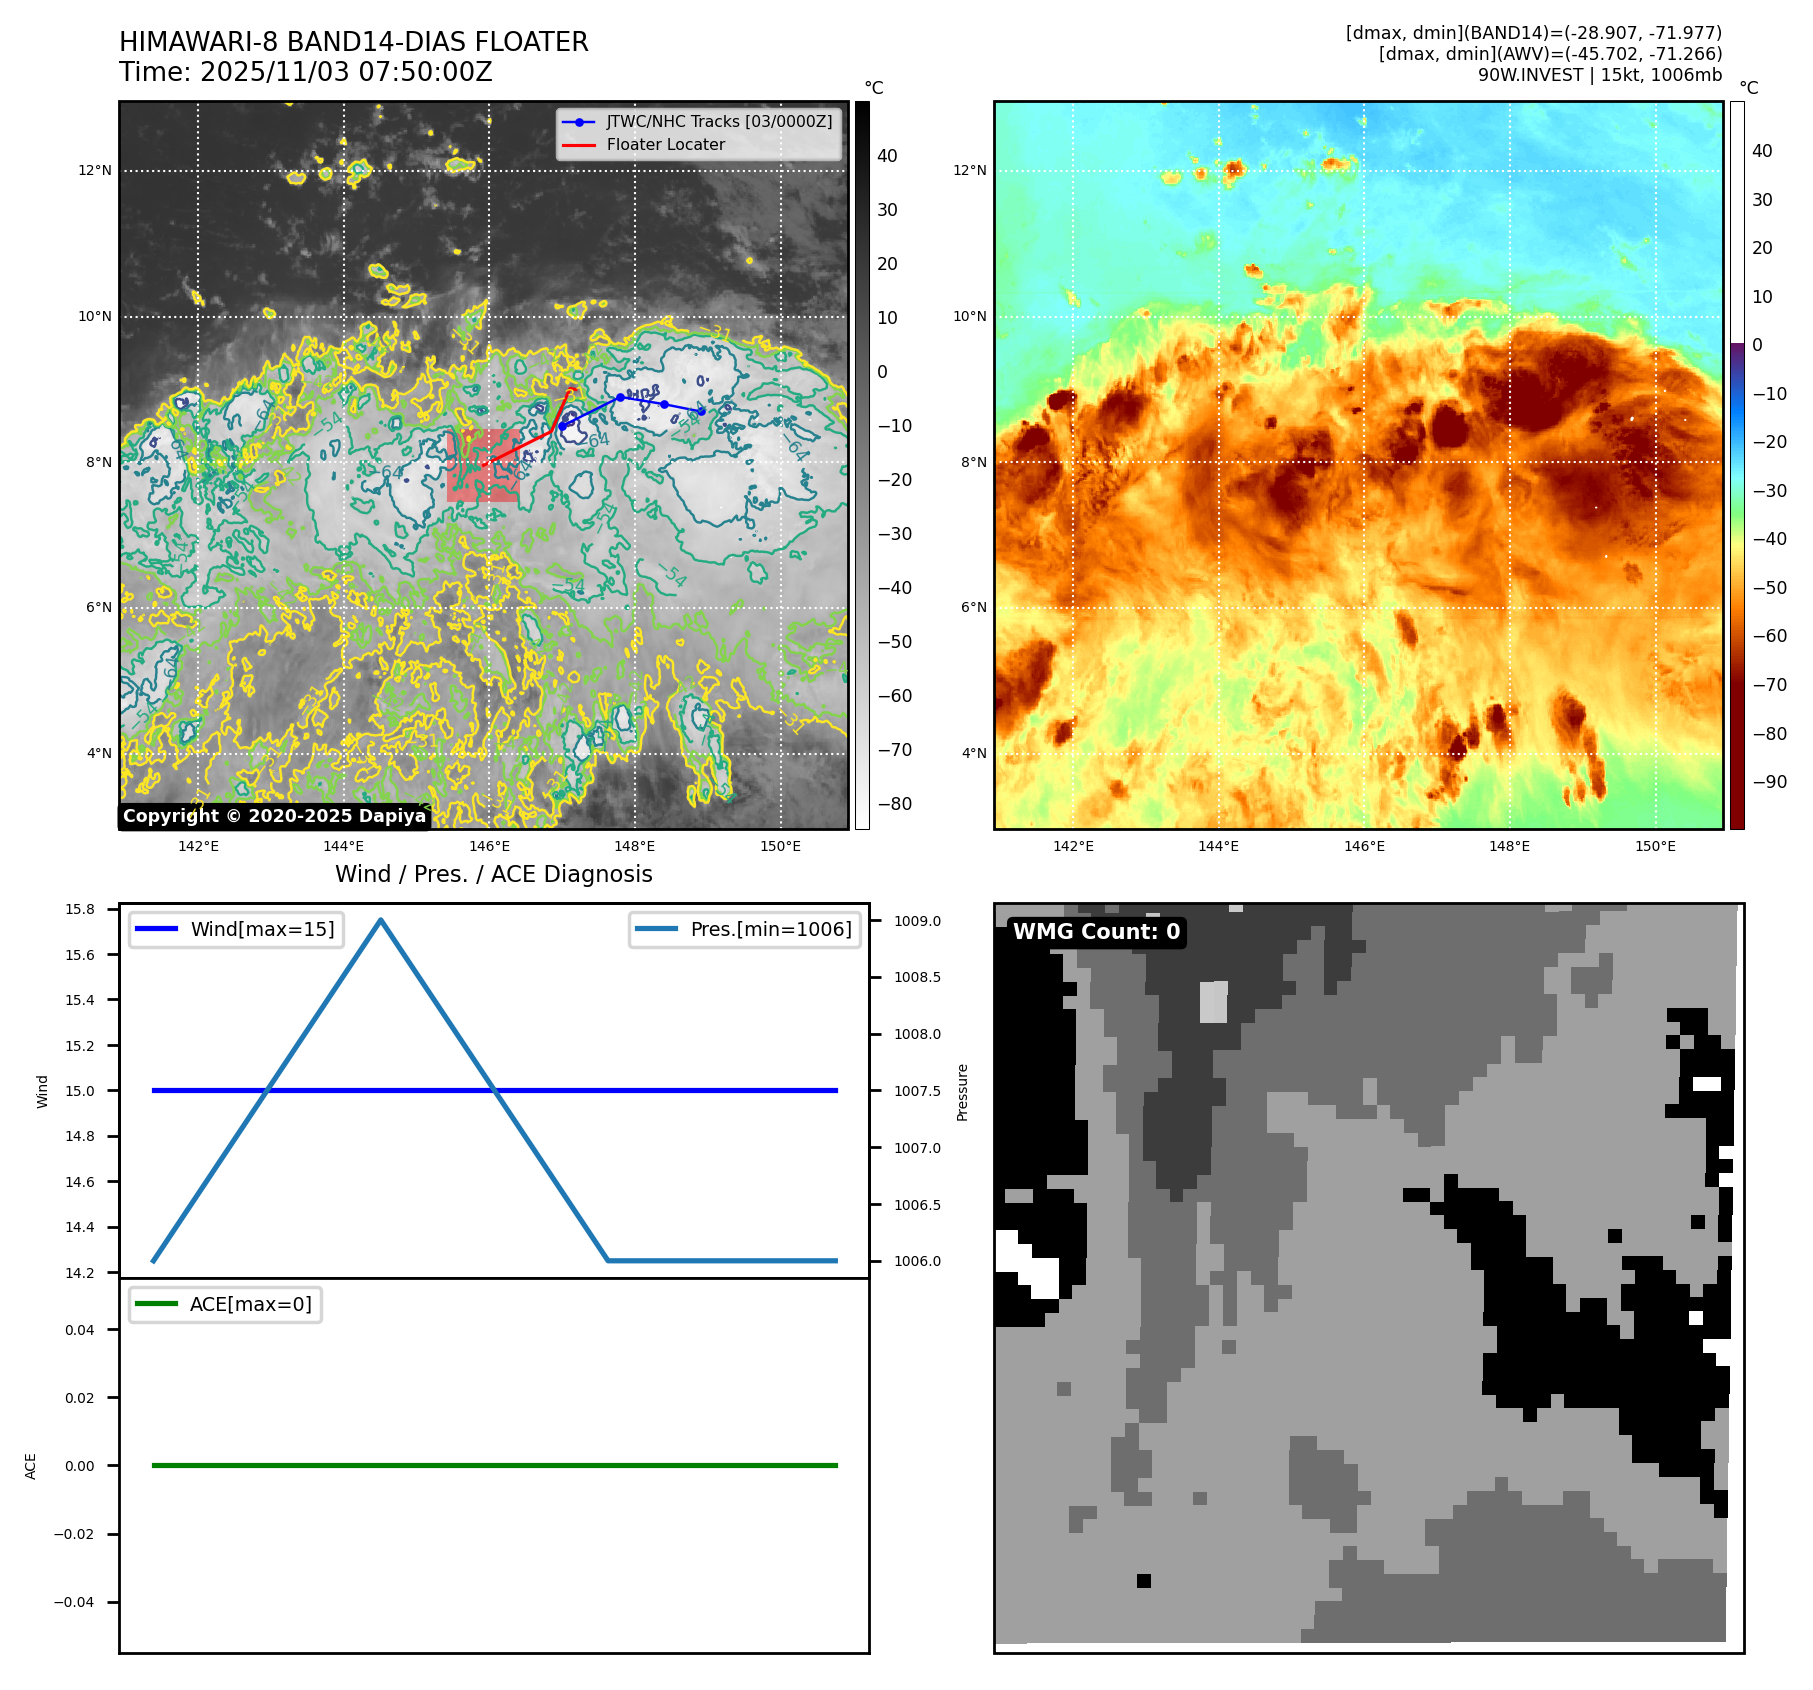The image size is (1813, 1690).
Task: Click the WMG Count: 0 label
Action: coord(1096,932)
